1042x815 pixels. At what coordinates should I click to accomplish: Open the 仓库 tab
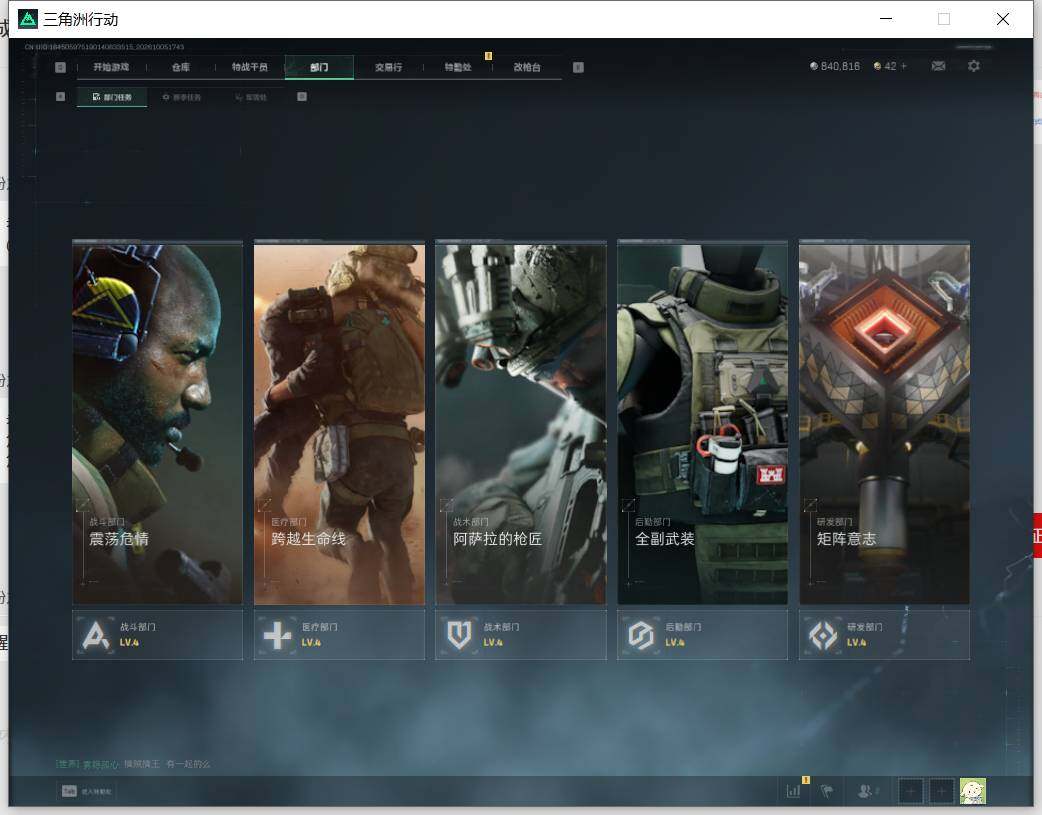[x=181, y=67]
